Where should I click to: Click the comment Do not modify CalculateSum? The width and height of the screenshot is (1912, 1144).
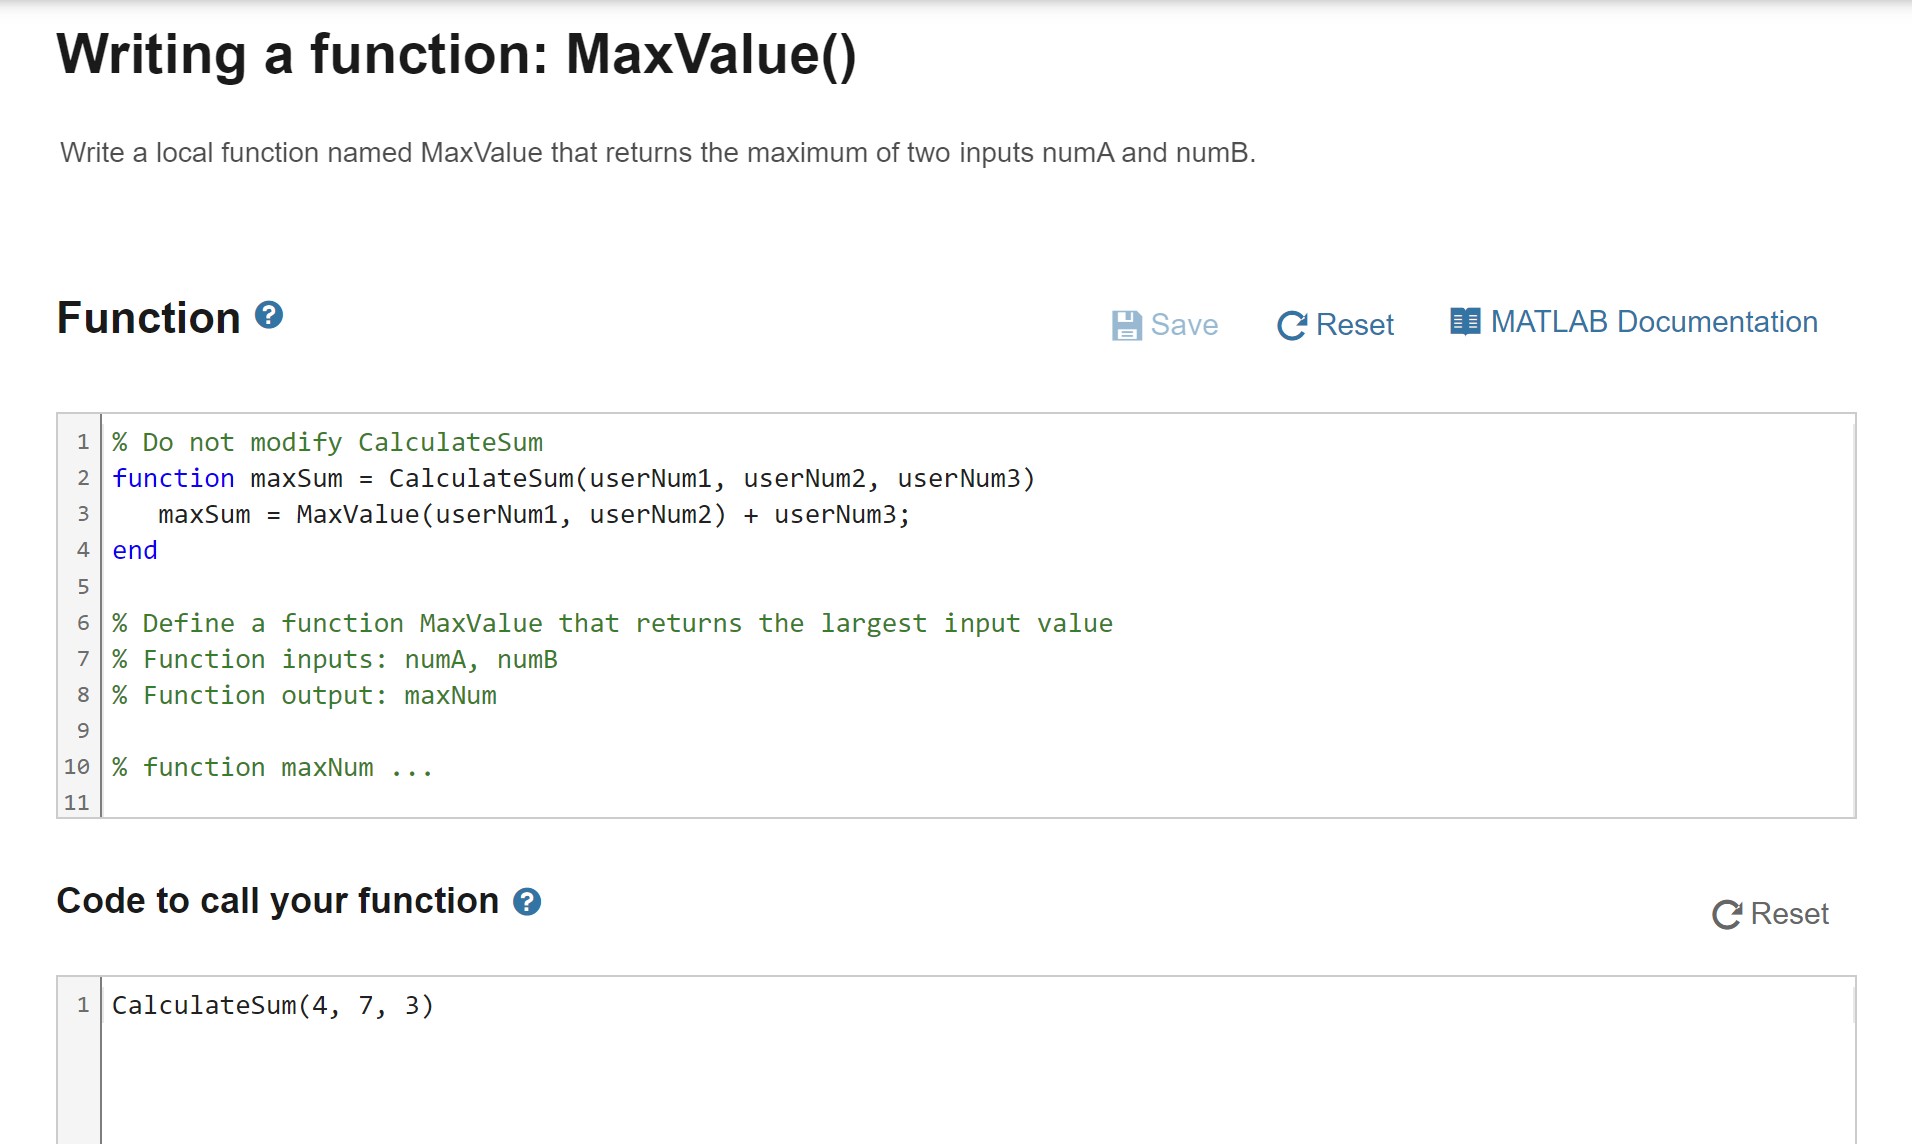pyautogui.click(x=328, y=442)
